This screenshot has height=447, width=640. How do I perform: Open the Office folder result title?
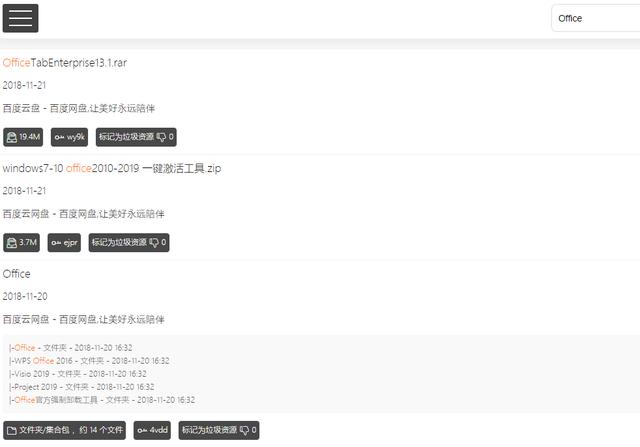pos(16,274)
